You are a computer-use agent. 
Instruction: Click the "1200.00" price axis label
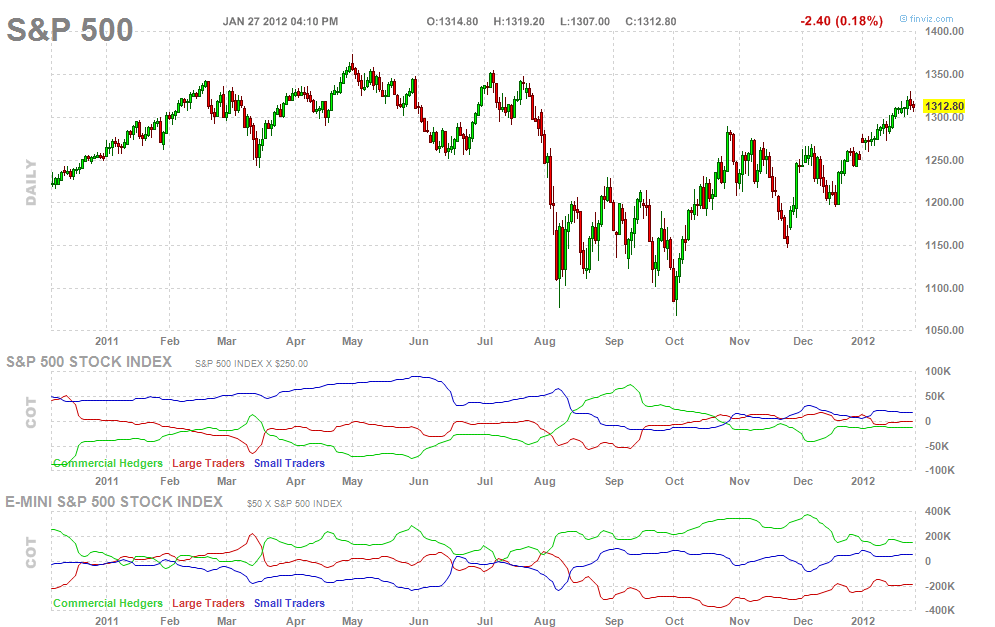944,202
